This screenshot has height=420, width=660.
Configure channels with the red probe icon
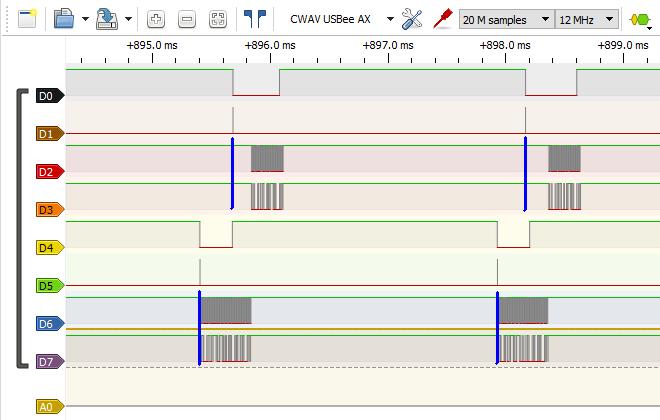pyautogui.click(x=443, y=19)
